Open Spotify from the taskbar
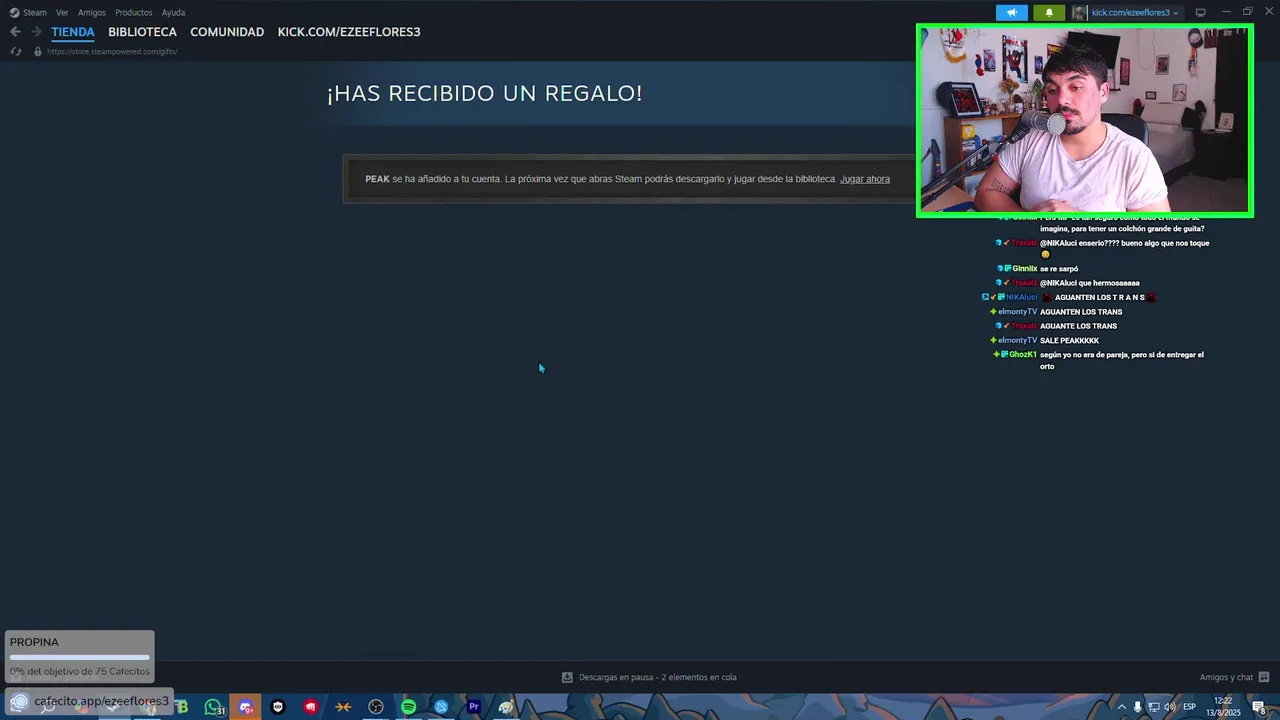Image resolution: width=1280 pixels, height=720 pixels. click(x=408, y=707)
